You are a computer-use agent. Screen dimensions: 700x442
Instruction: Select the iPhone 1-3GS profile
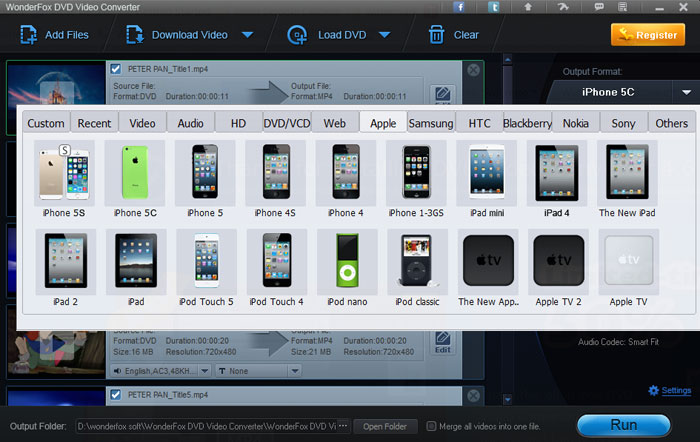[416, 179]
